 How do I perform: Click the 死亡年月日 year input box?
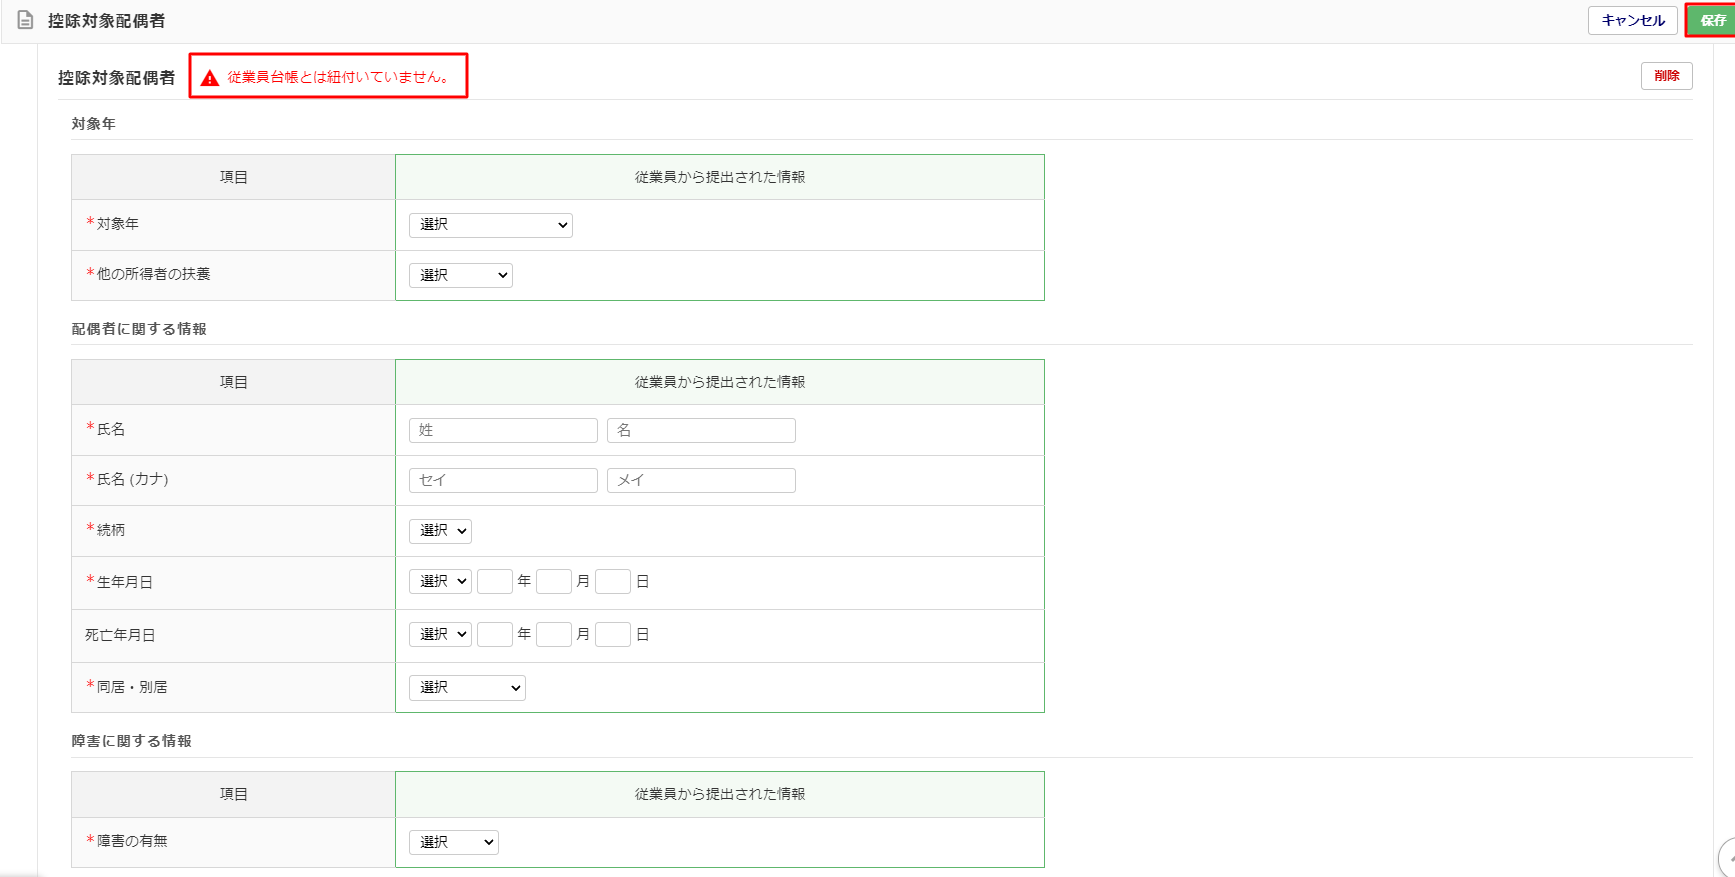tap(495, 634)
